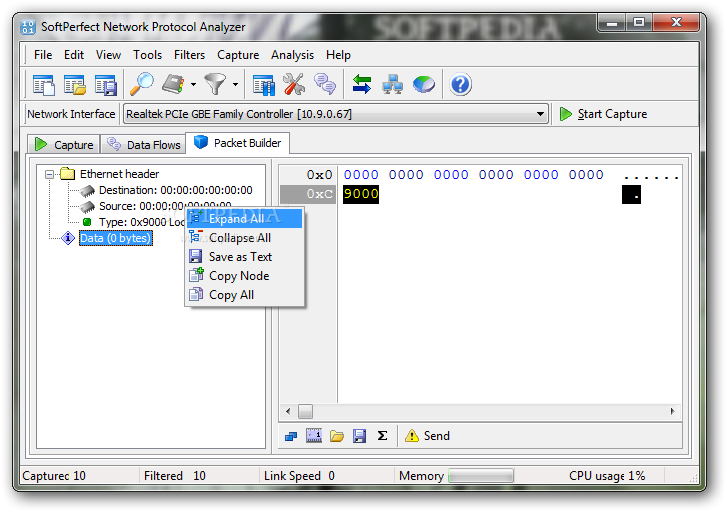This screenshot has height=512, width=727.
Task: Choose Expand All in context menu
Action: pyautogui.click(x=244, y=218)
